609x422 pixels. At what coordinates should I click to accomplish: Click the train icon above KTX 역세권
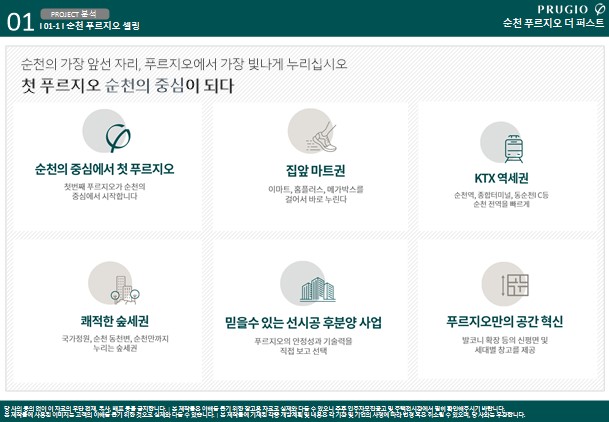point(513,149)
